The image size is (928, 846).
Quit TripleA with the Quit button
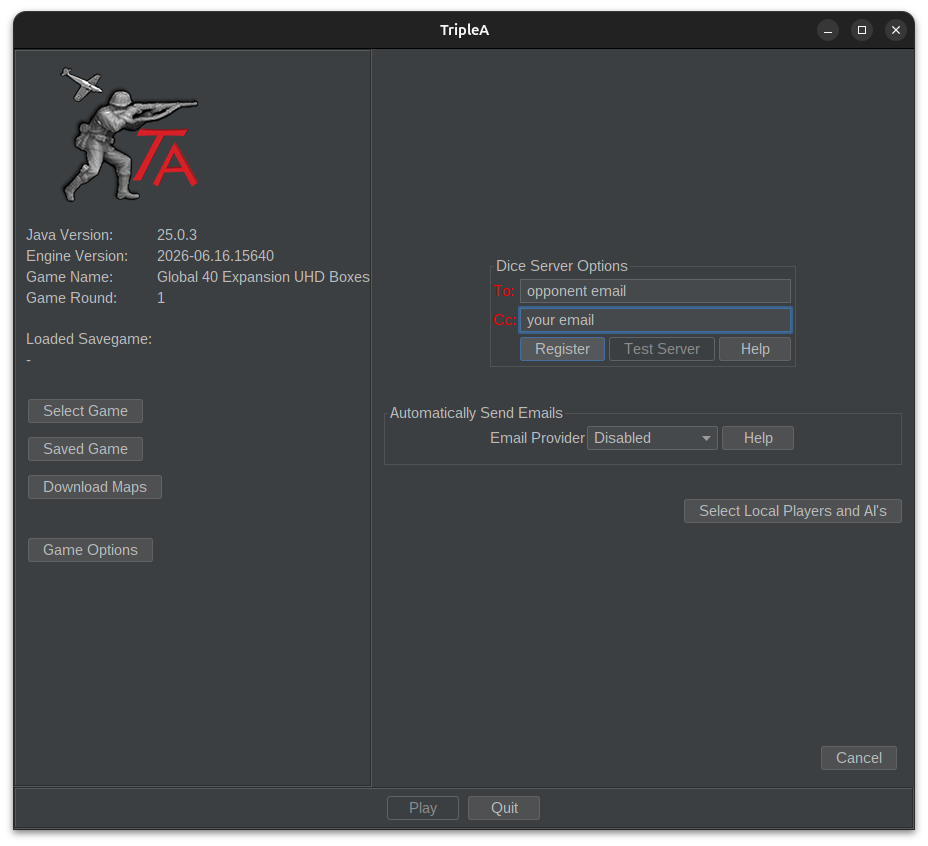click(x=504, y=808)
